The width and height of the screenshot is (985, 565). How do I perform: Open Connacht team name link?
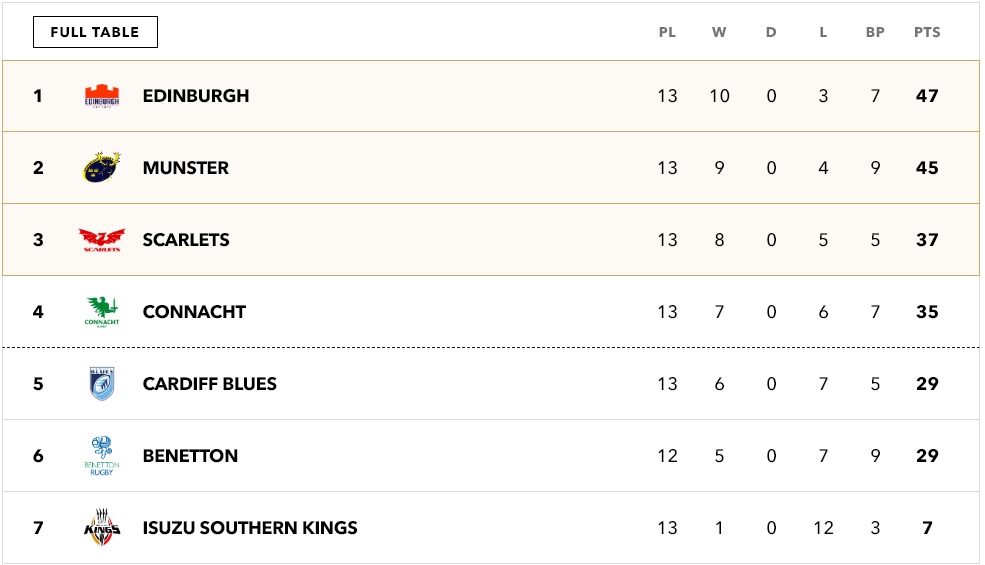click(194, 312)
